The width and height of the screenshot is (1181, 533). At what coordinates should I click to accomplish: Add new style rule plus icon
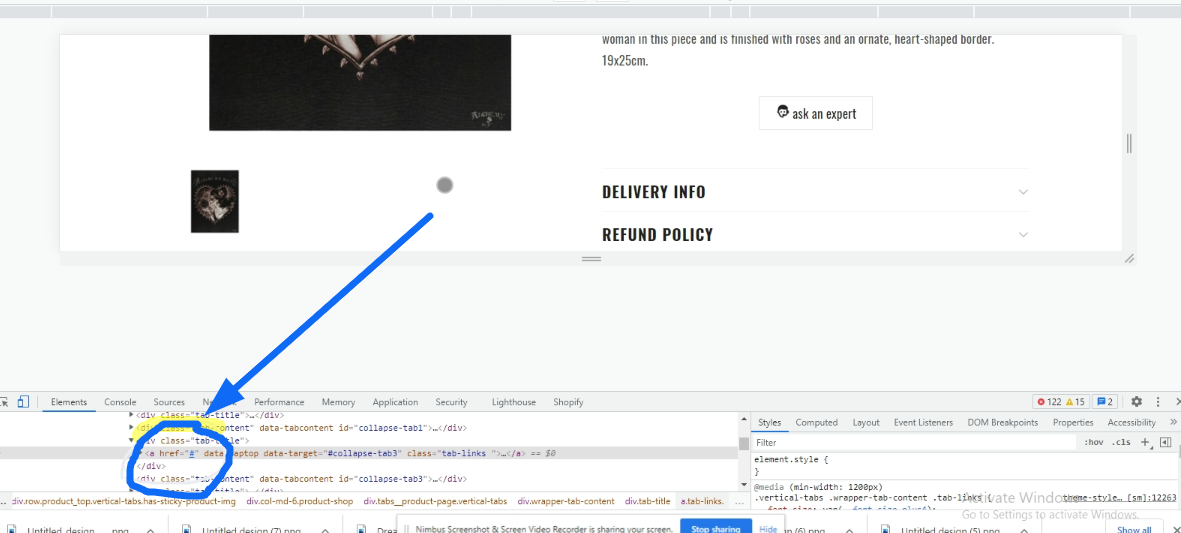1146,442
